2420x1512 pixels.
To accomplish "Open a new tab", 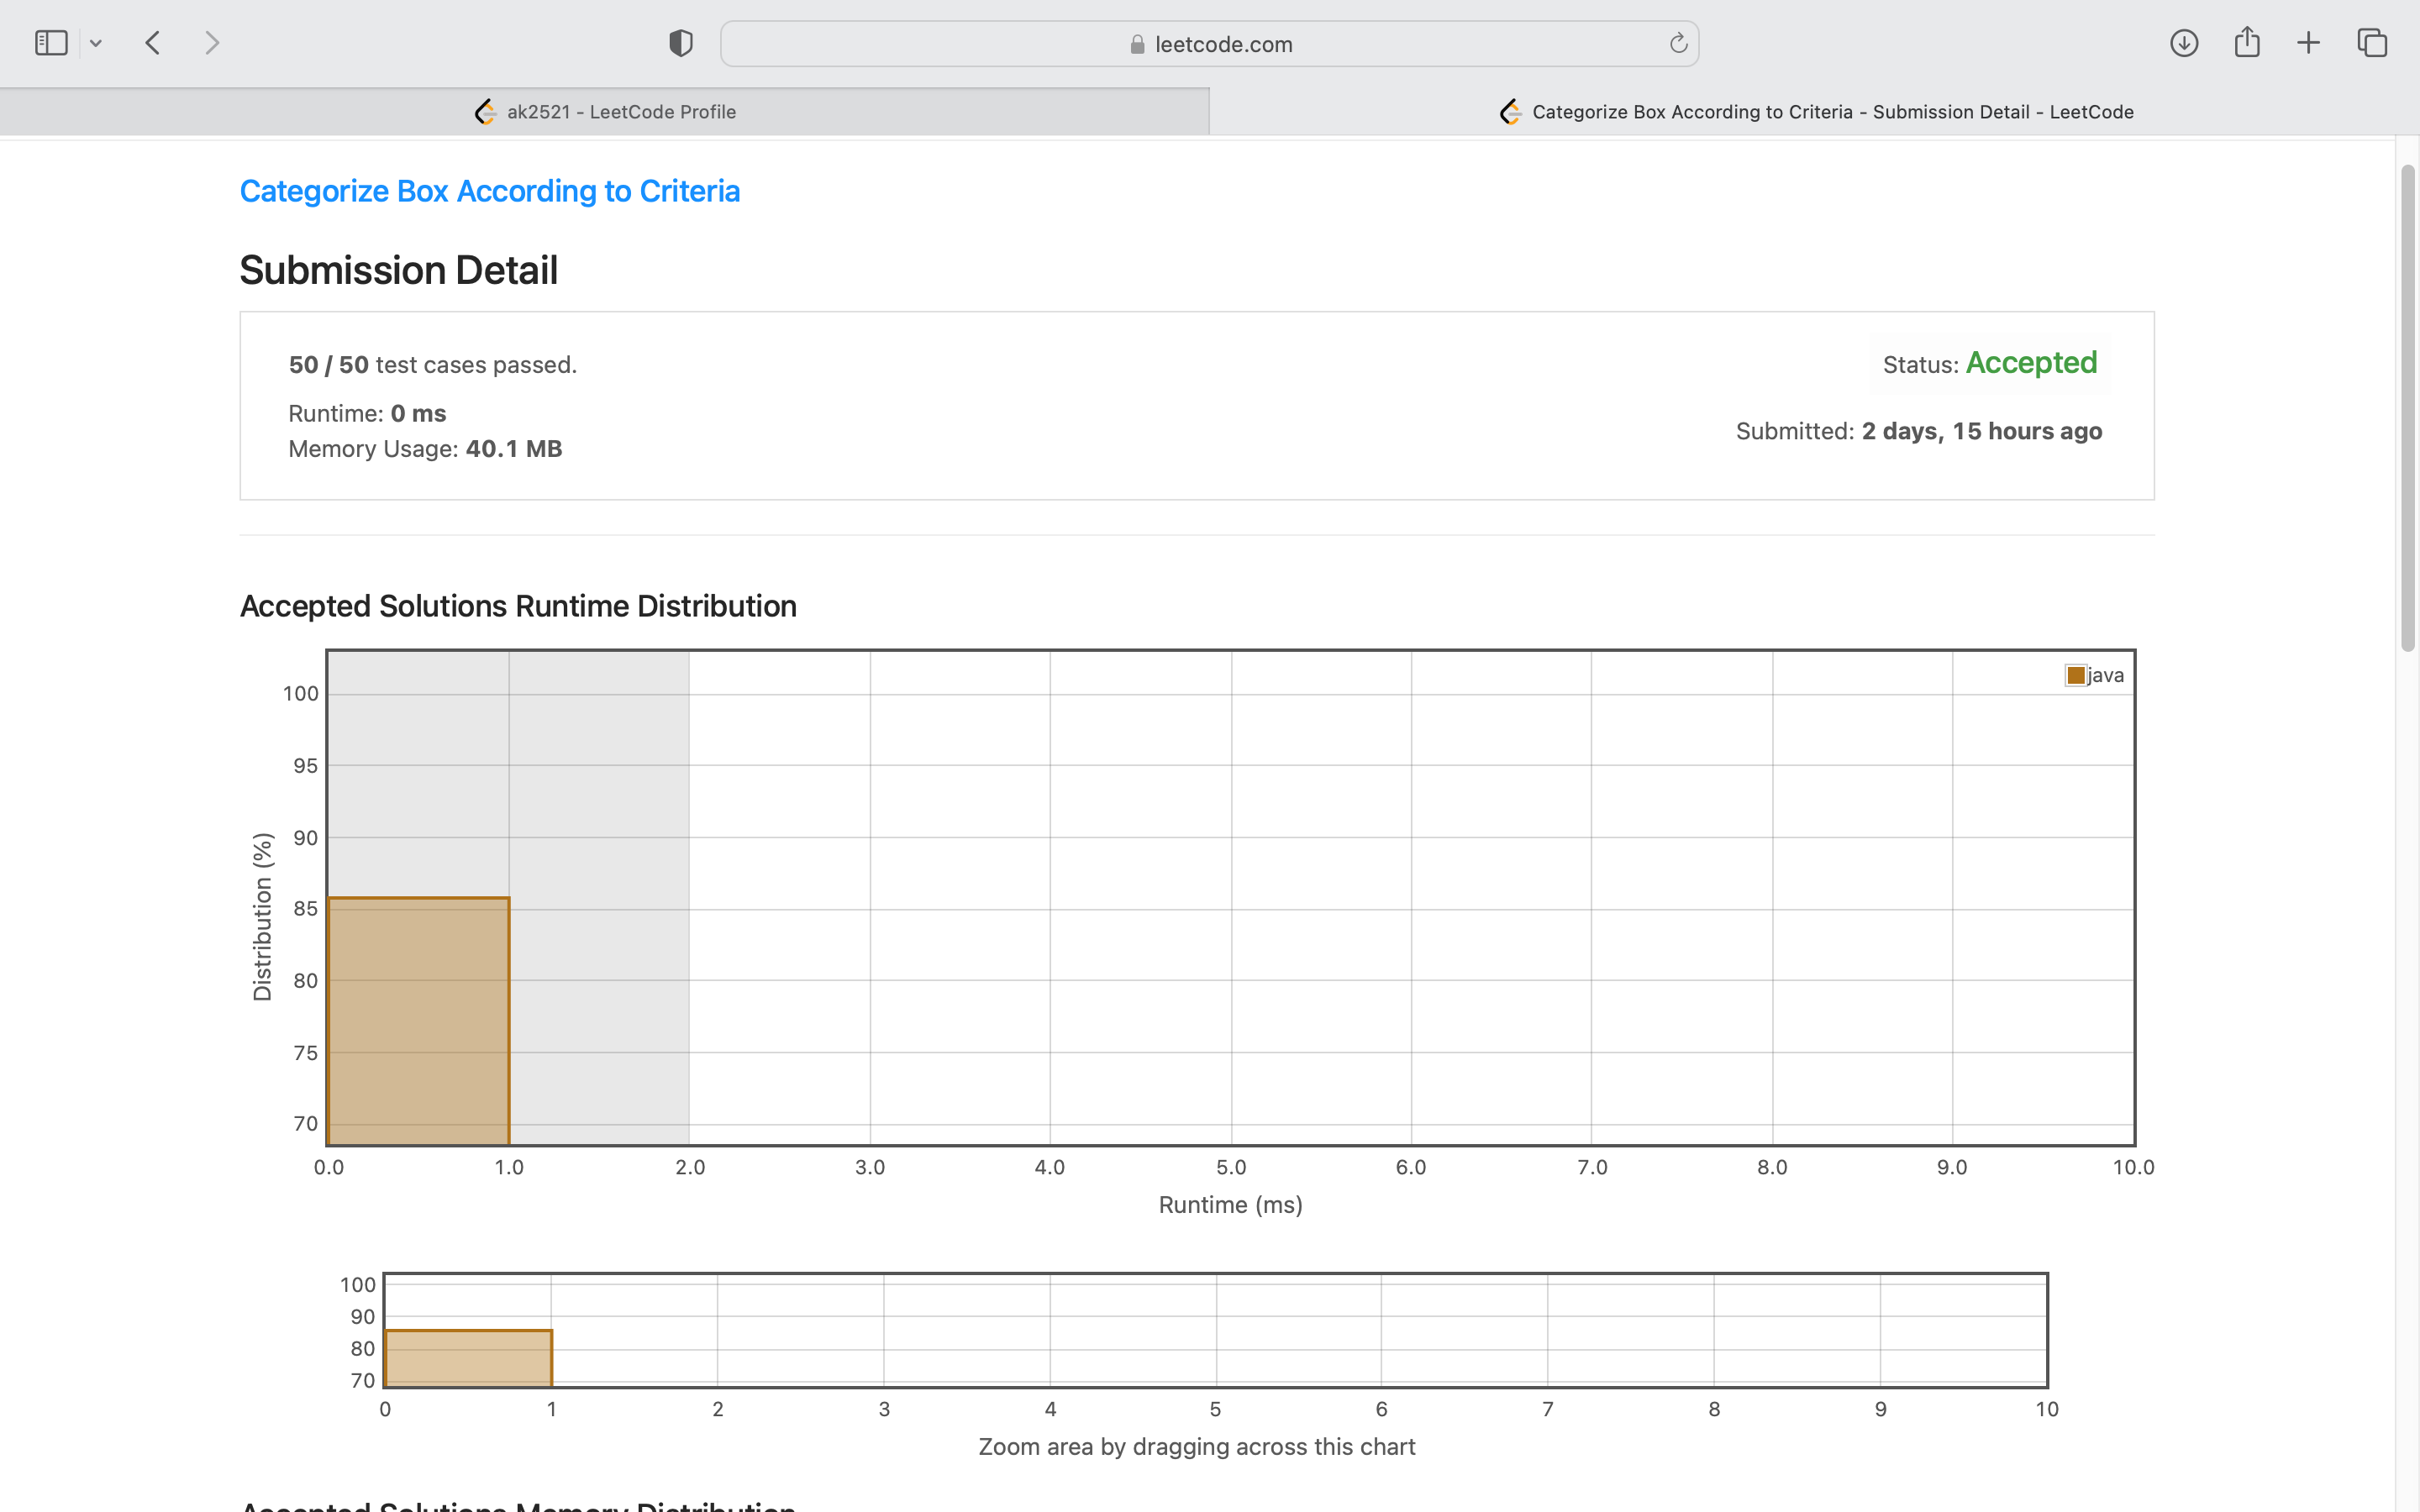I will point(2308,43).
